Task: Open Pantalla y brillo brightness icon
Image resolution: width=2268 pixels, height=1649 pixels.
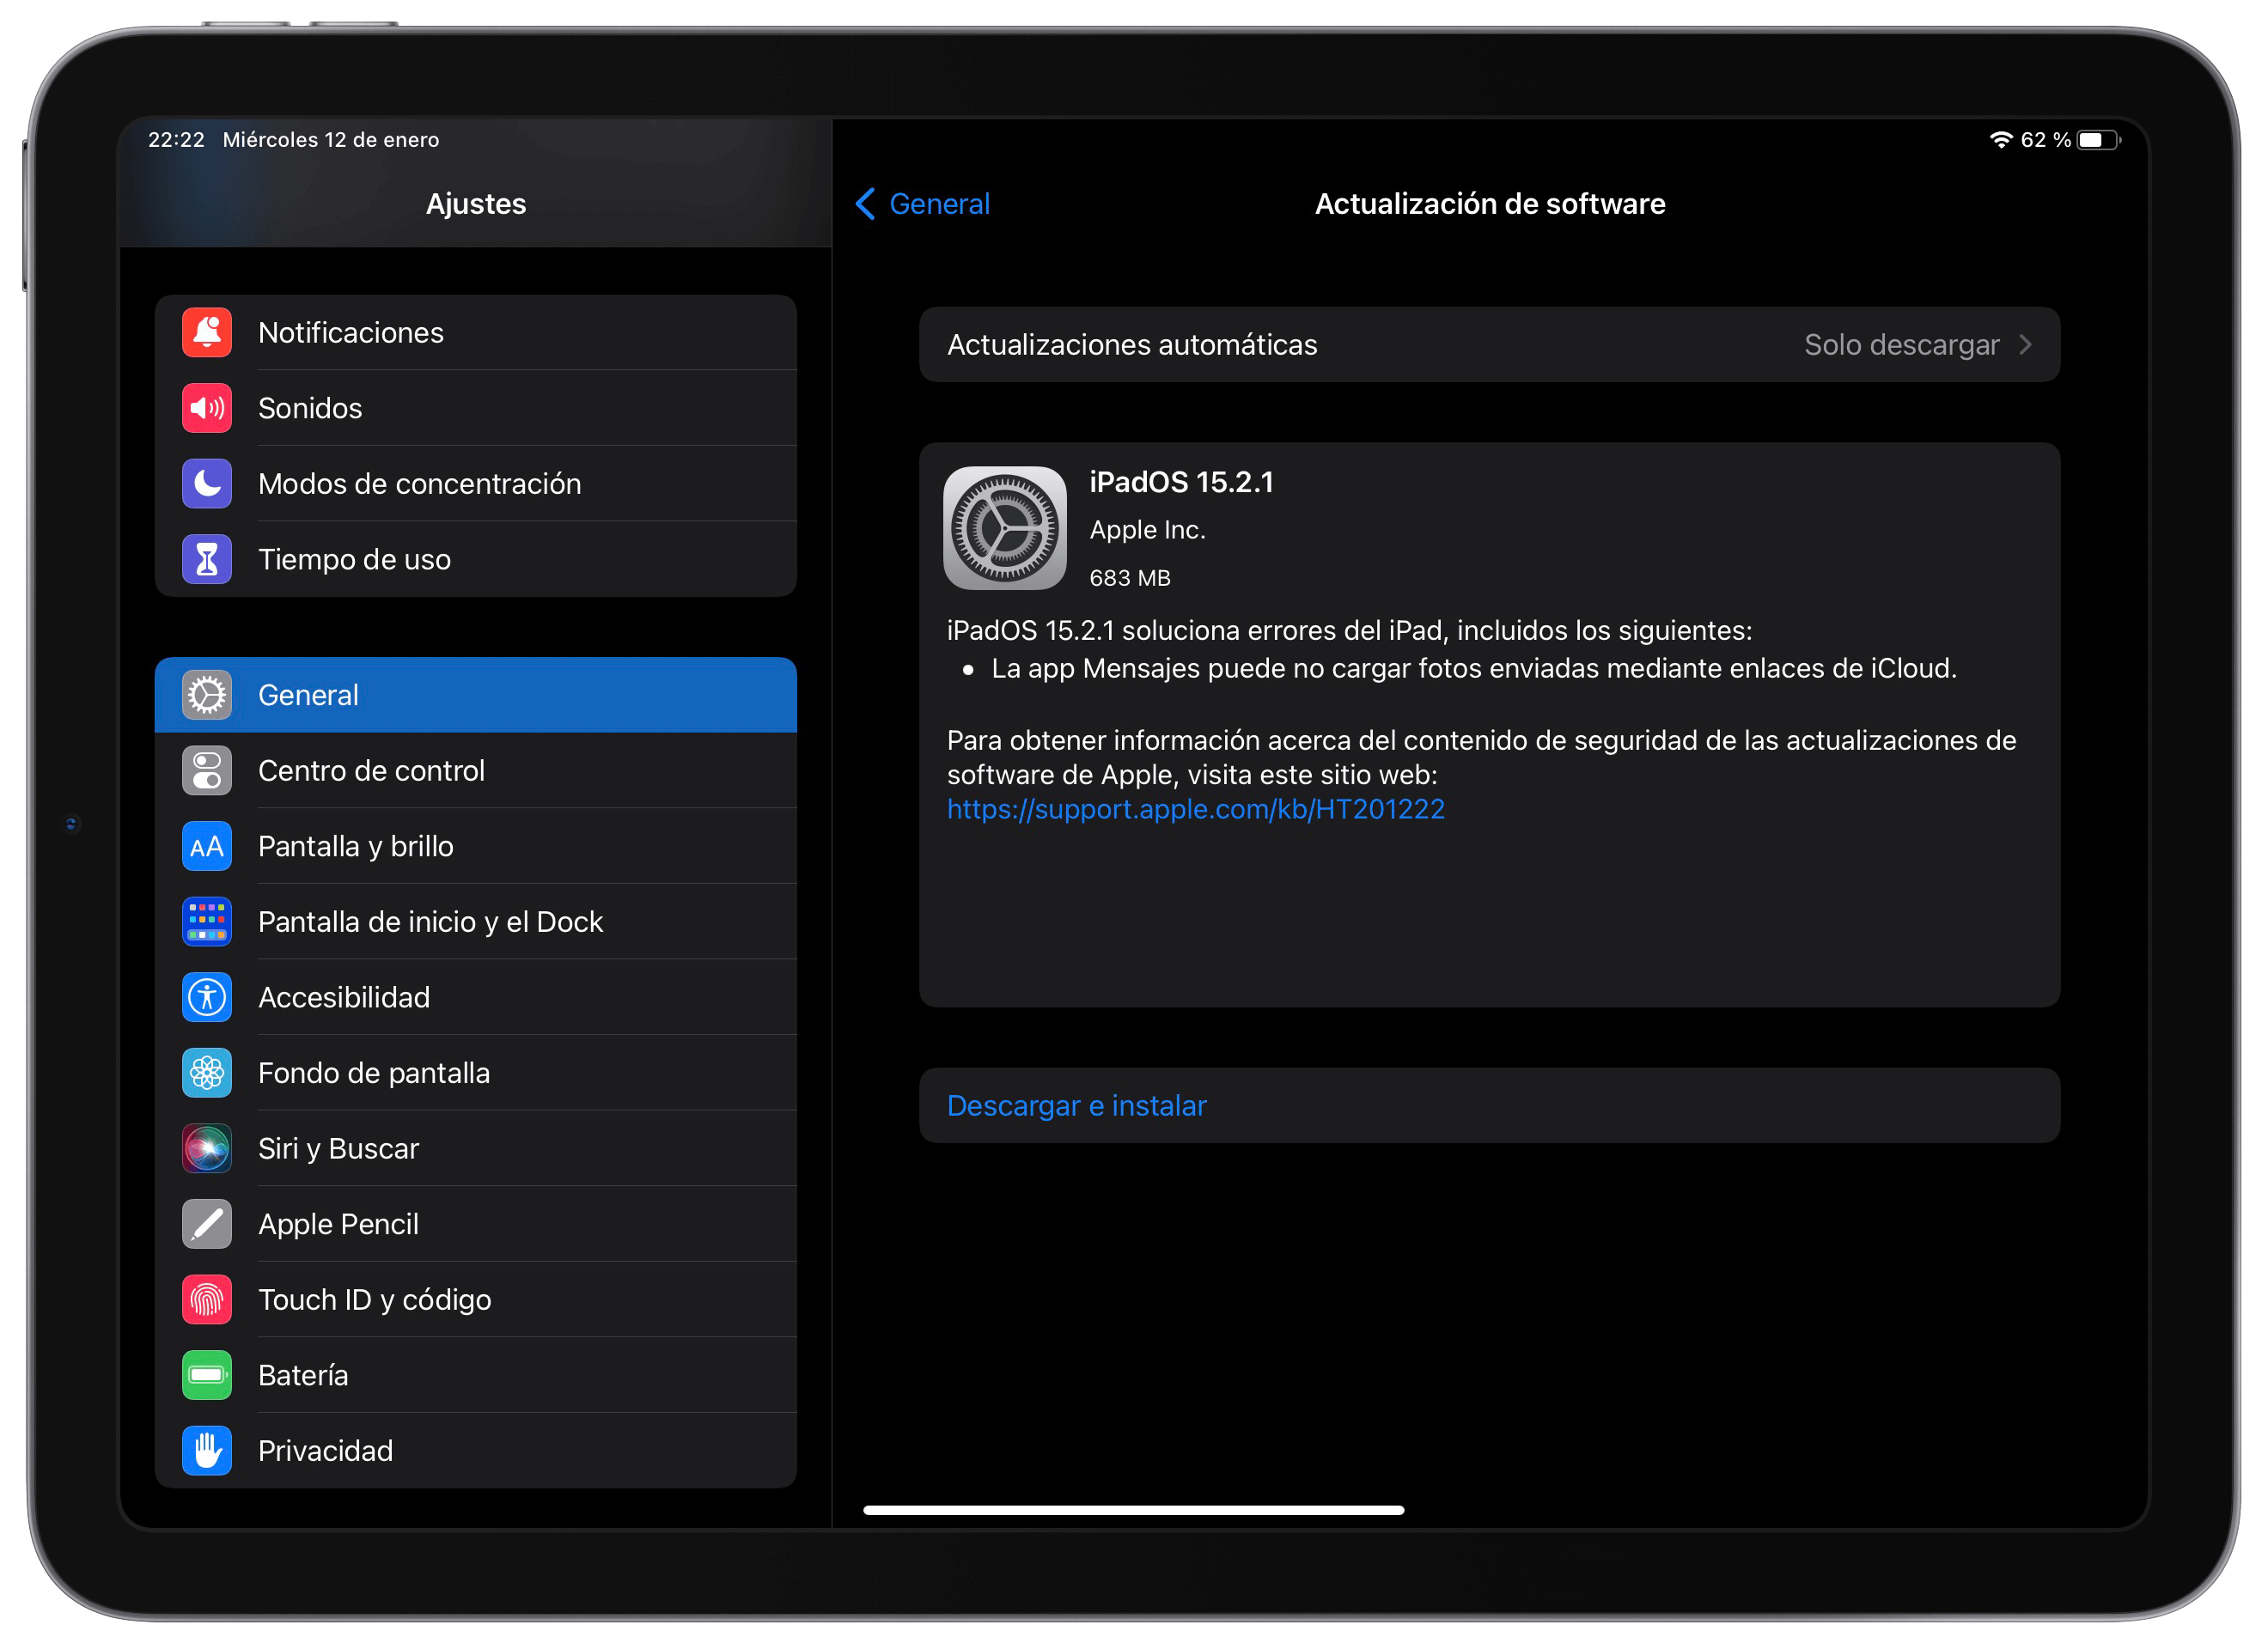Action: pos(206,845)
